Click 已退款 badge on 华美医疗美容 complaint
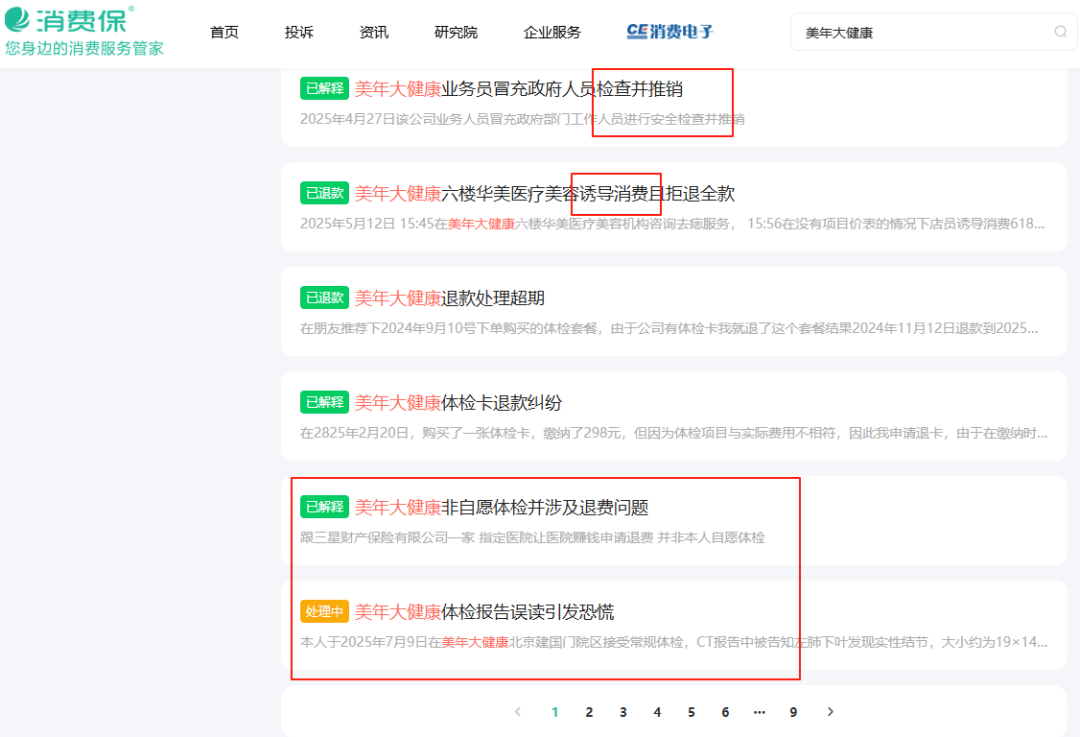Image resolution: width=1080 pixels, height=737 pixels. (324, 194)
